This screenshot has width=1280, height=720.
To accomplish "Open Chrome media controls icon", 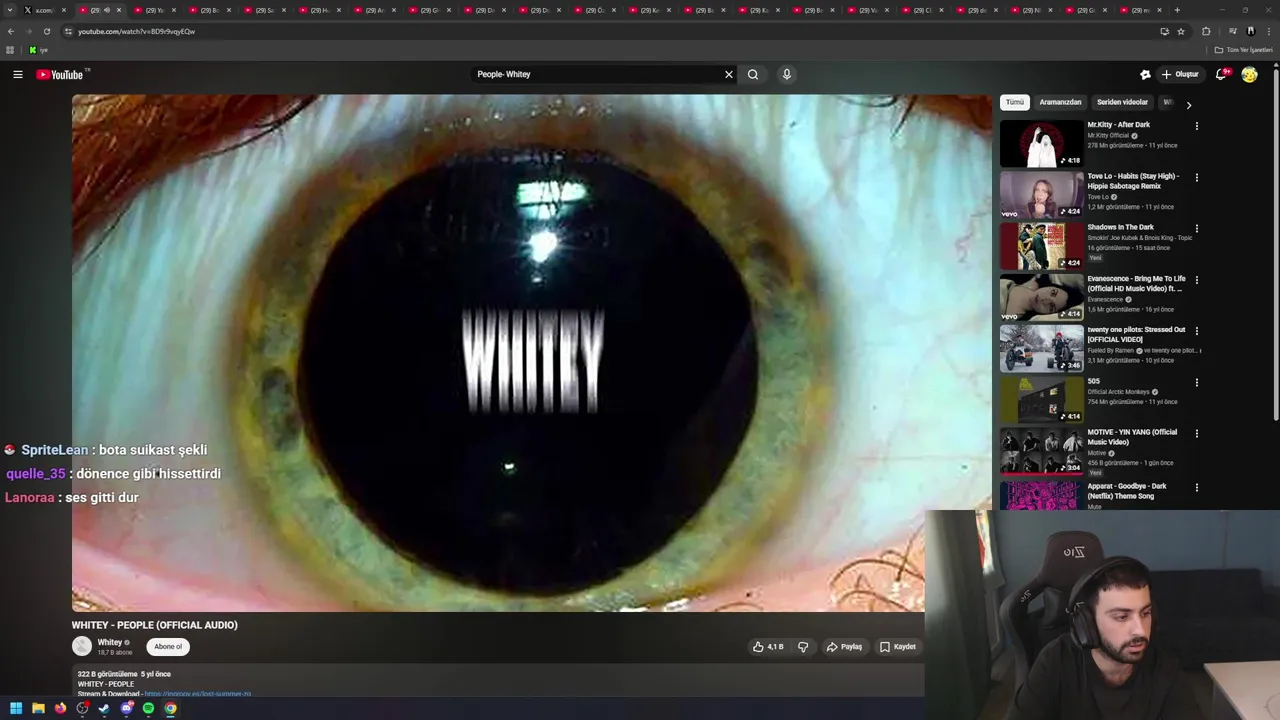I will [x=1232, y=31].
